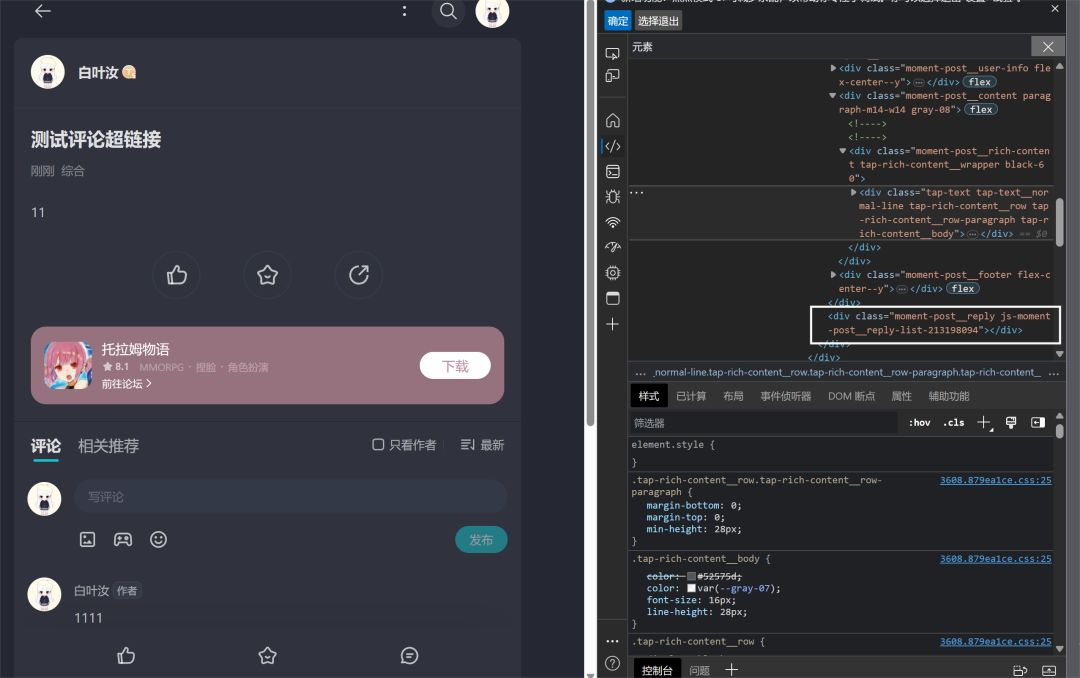Switch to 评论 tab
Screen dimensions: 1080x678
pos(45,446)
